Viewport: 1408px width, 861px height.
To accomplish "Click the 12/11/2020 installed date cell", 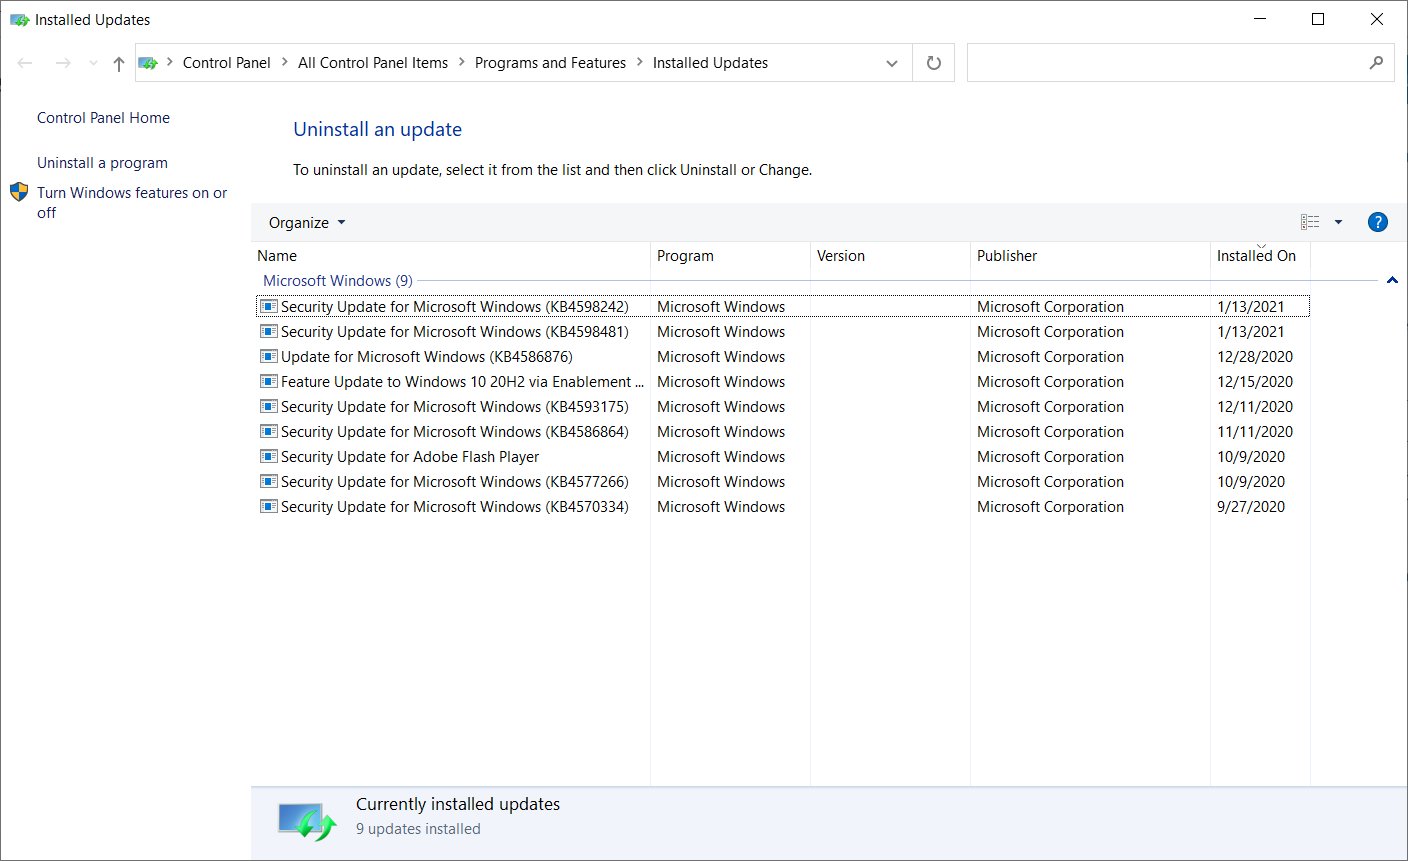I will point(1255,407).
